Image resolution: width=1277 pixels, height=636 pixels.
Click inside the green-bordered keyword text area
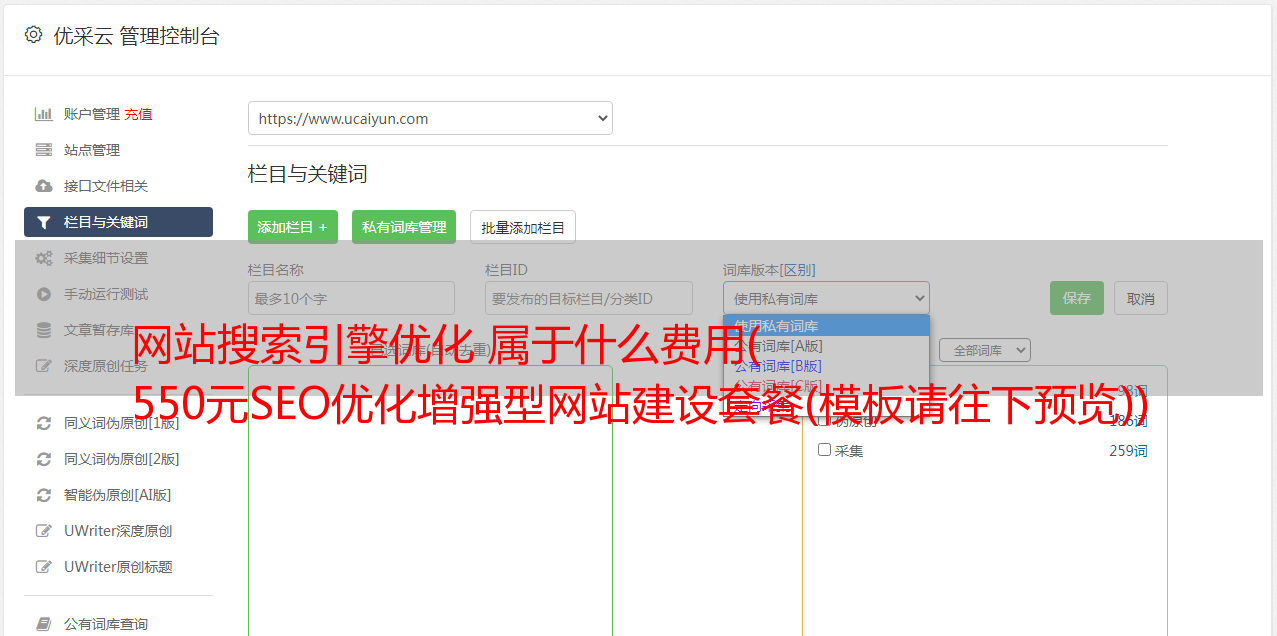pos(430,500)
